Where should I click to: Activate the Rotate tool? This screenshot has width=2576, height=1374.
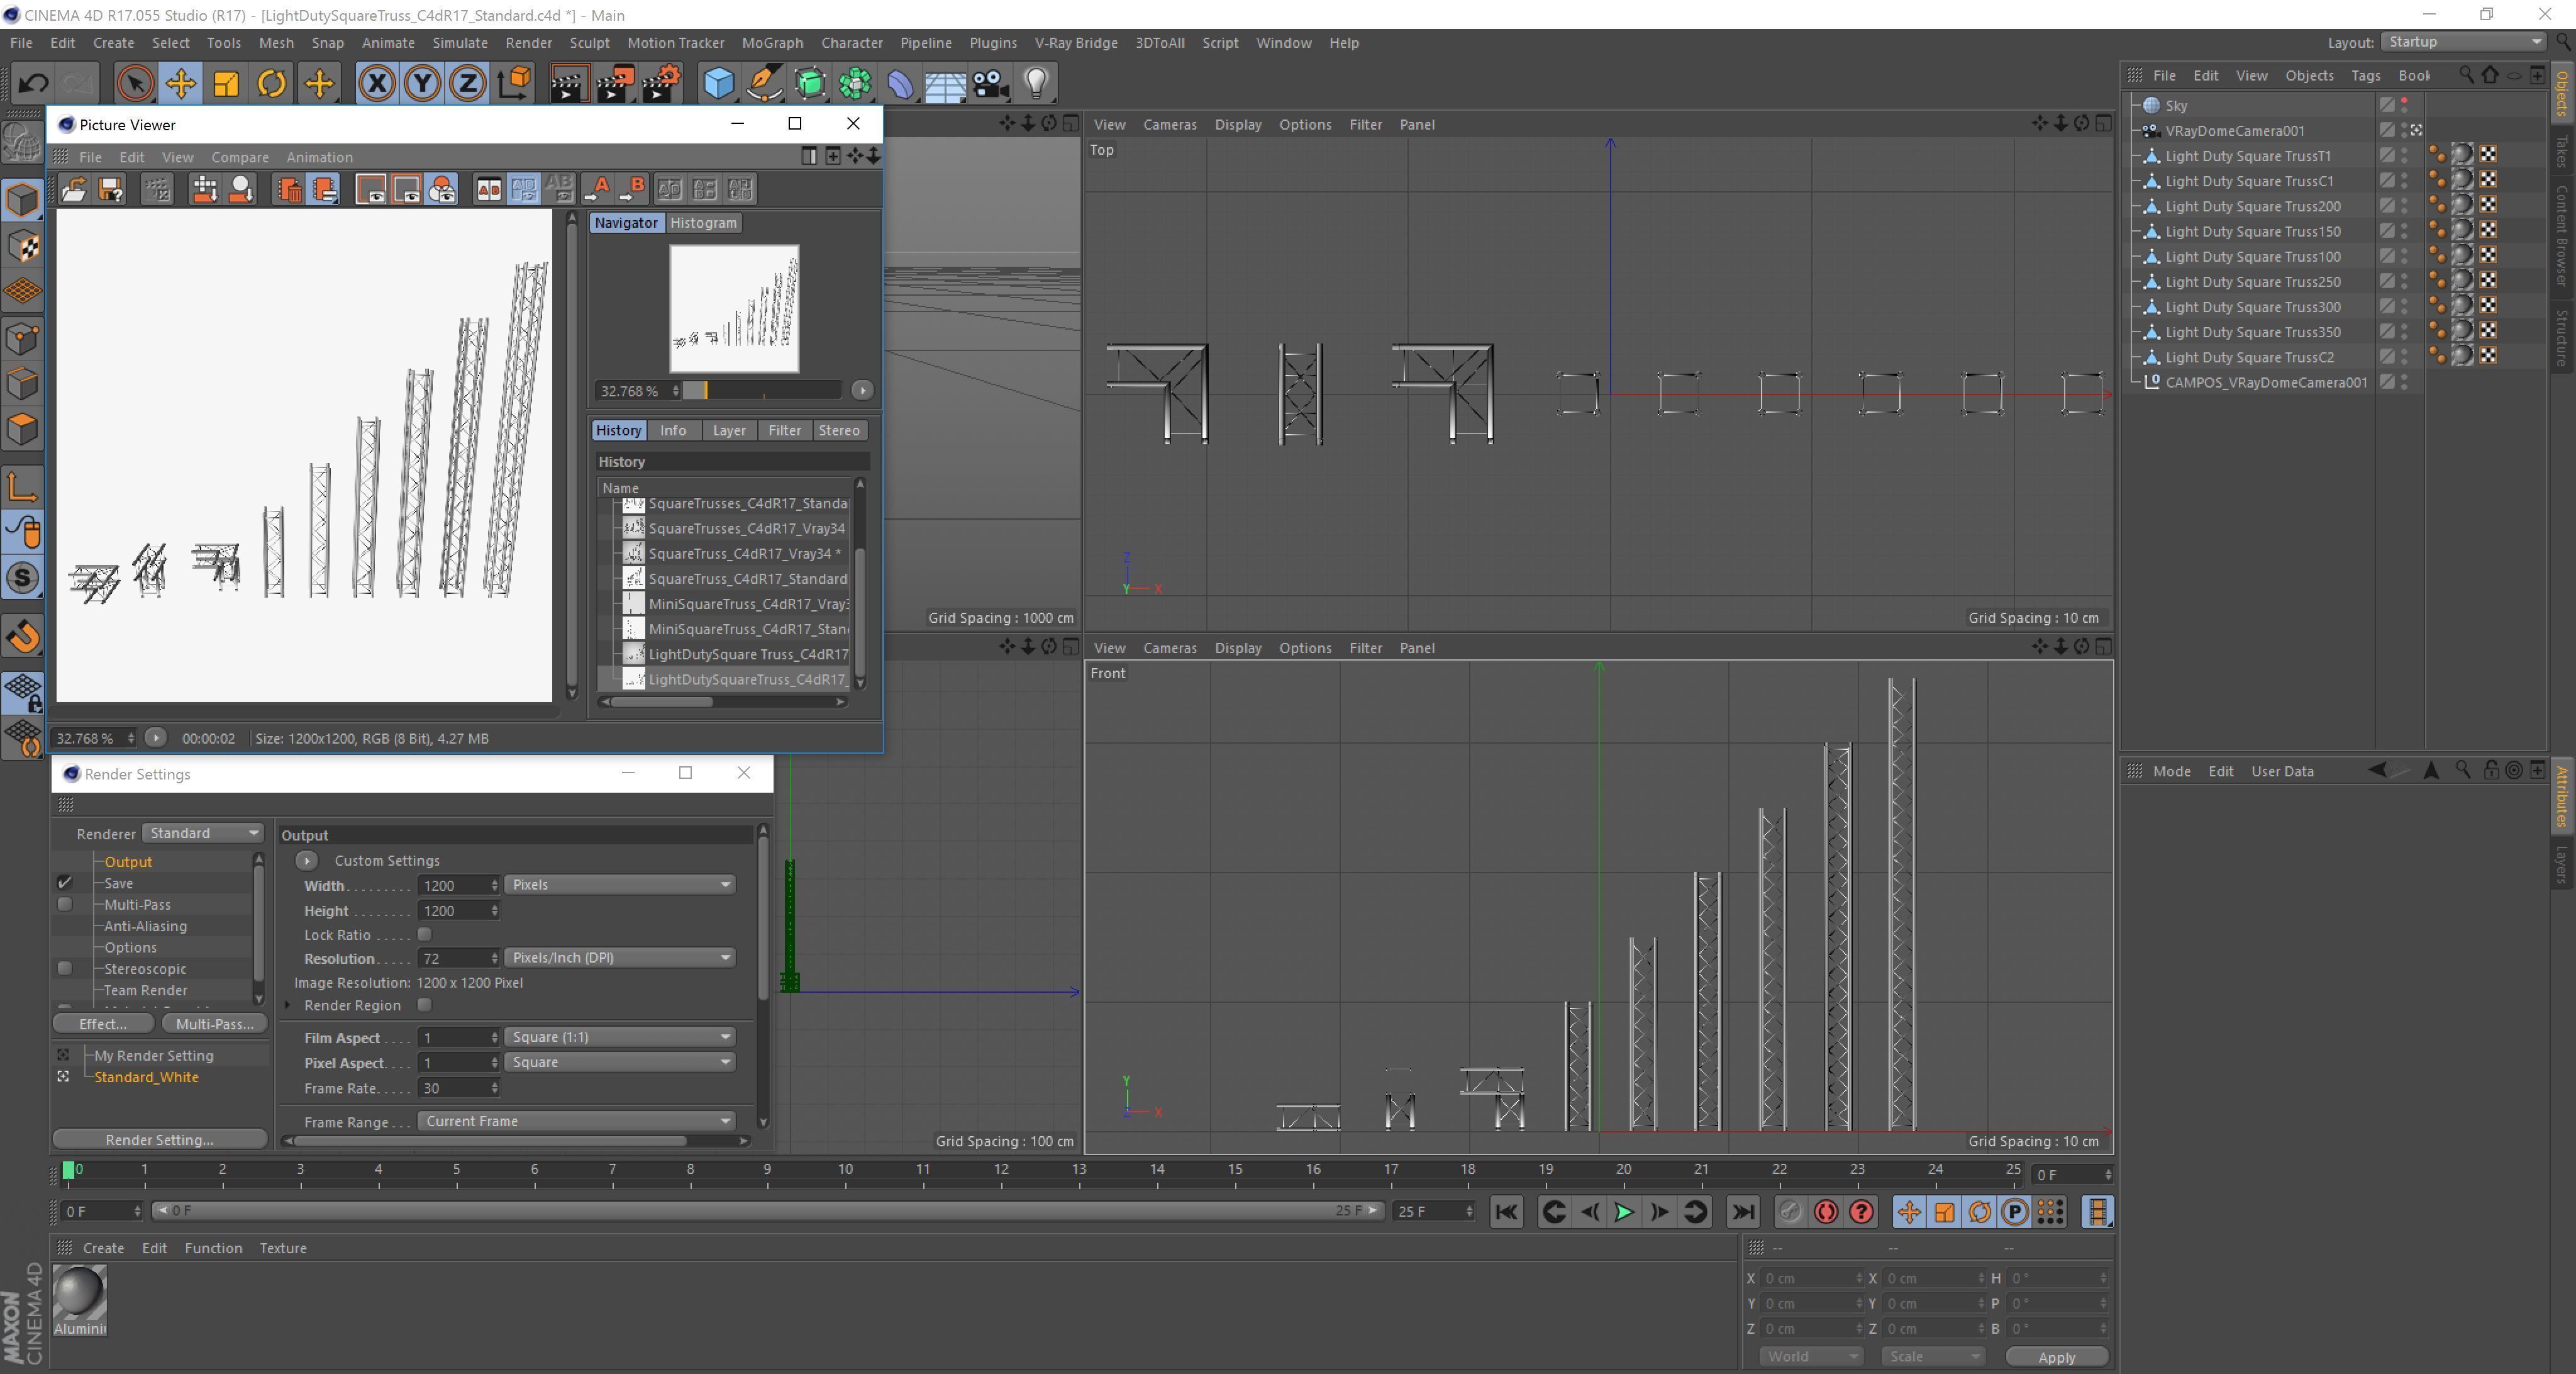(x=272, y=83)
